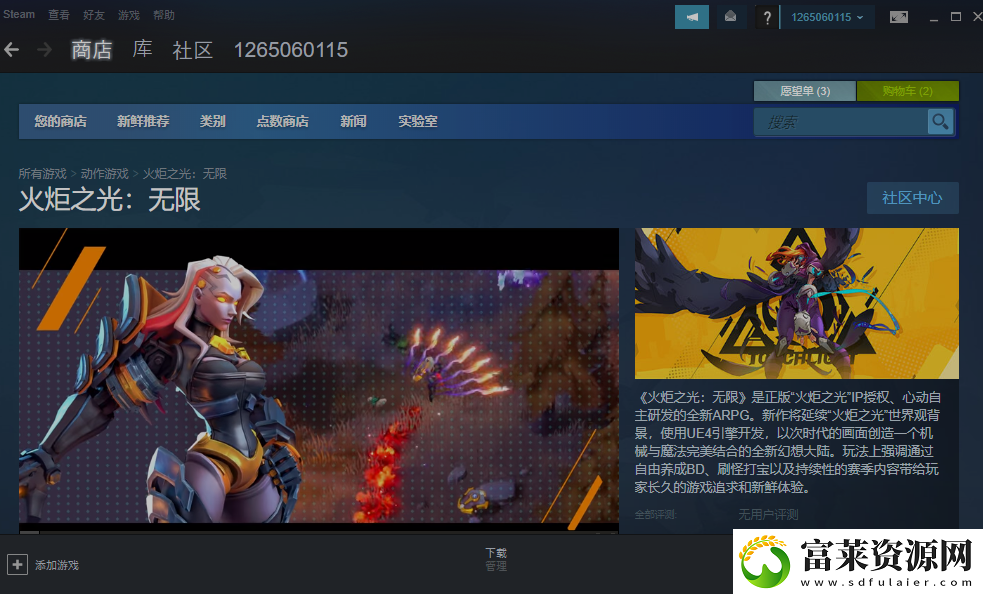Screen dimensions: 983x594
Task: Go back with the left arrow
Action: (11, 50)
